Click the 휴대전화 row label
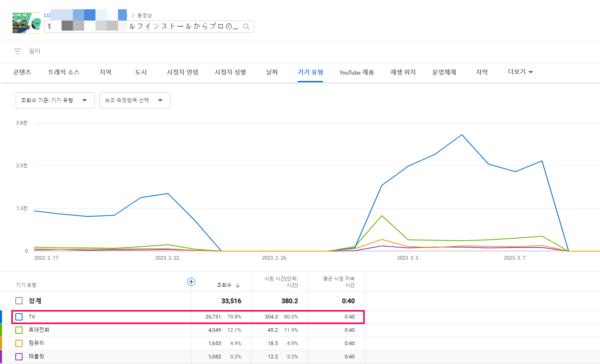Viewport: 600px width, 364px height. point(39,330)
